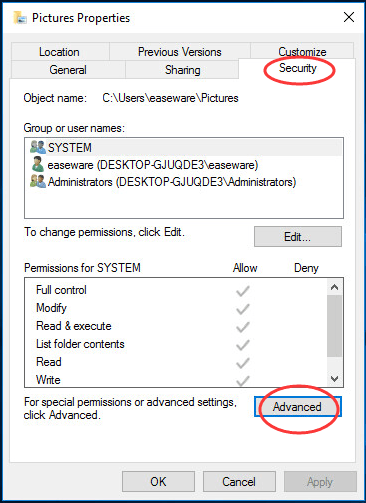Click the Administrators group icon
This screenshot has width=366, height=503.
[38, 181]
